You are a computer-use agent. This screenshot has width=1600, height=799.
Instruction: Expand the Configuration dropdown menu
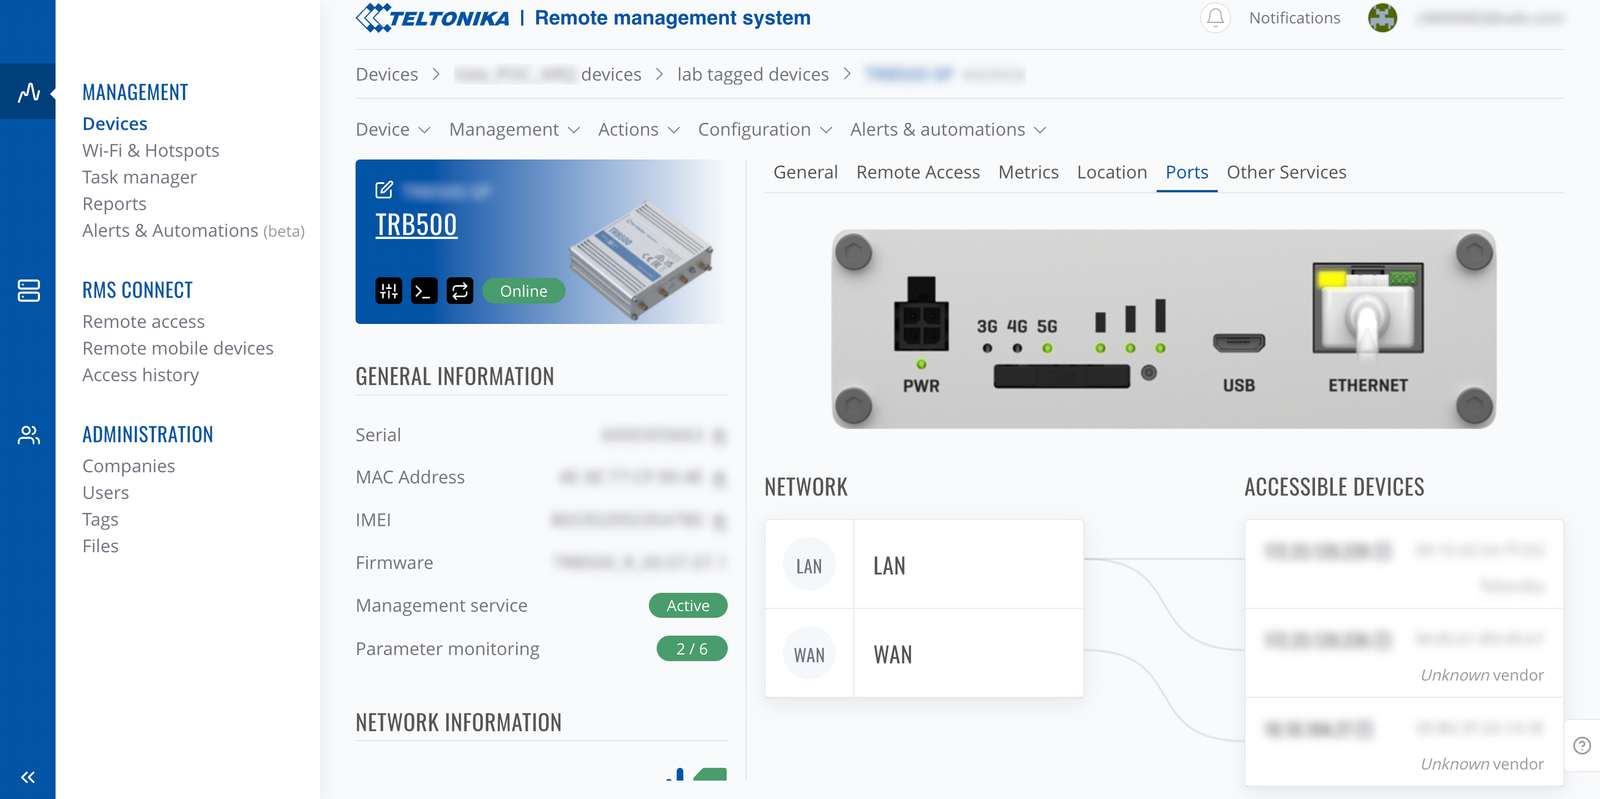pos(765,130)
